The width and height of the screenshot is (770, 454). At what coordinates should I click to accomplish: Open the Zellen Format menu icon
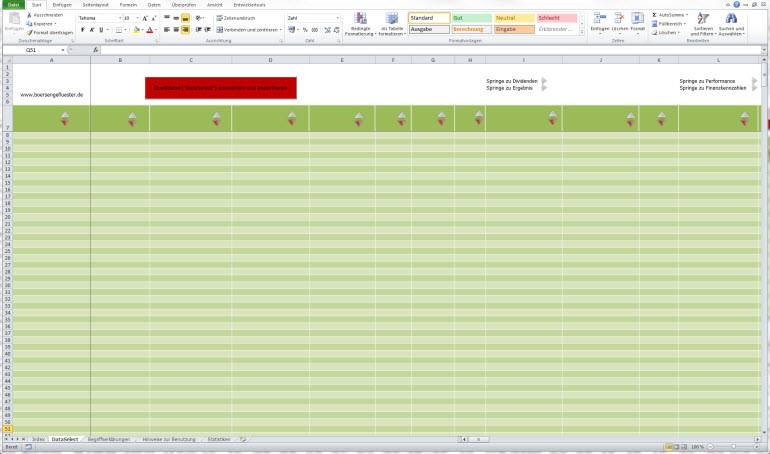(637, 19)
